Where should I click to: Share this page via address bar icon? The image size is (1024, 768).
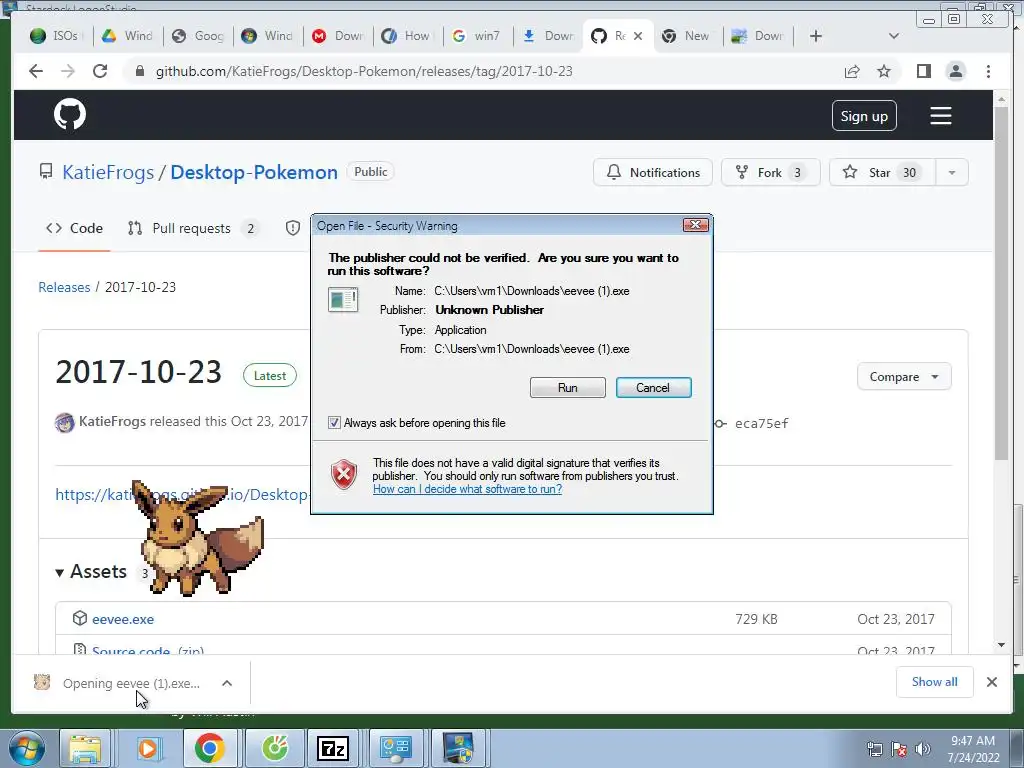tap(852, 71)
